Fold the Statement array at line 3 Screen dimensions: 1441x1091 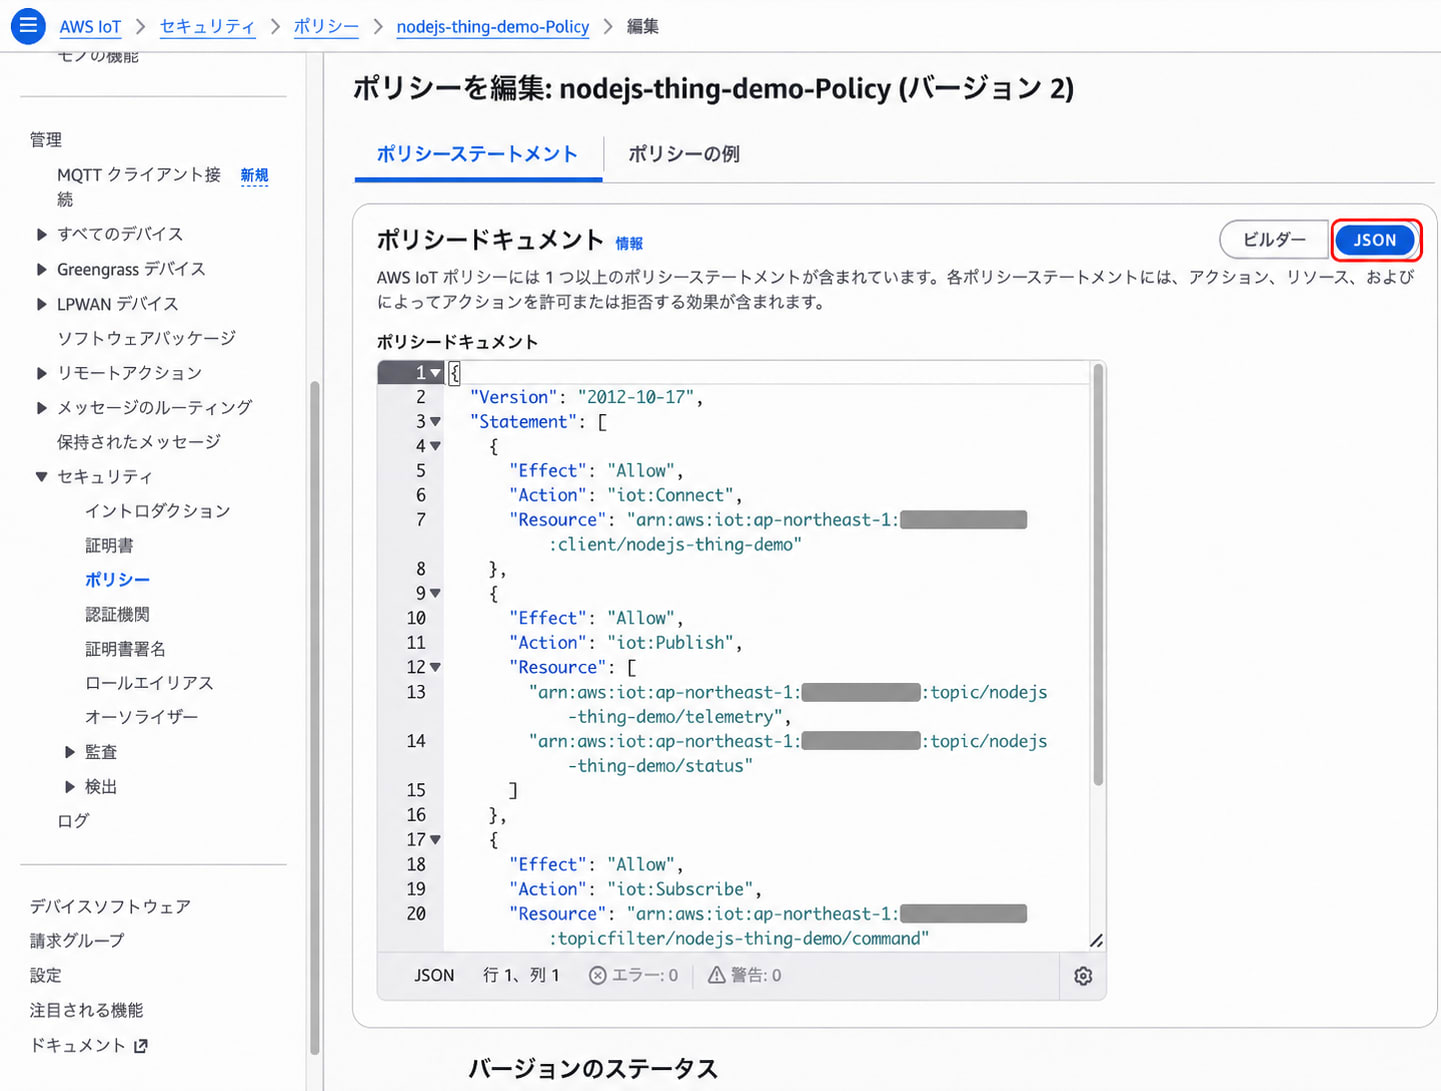(x=435, y=422)
